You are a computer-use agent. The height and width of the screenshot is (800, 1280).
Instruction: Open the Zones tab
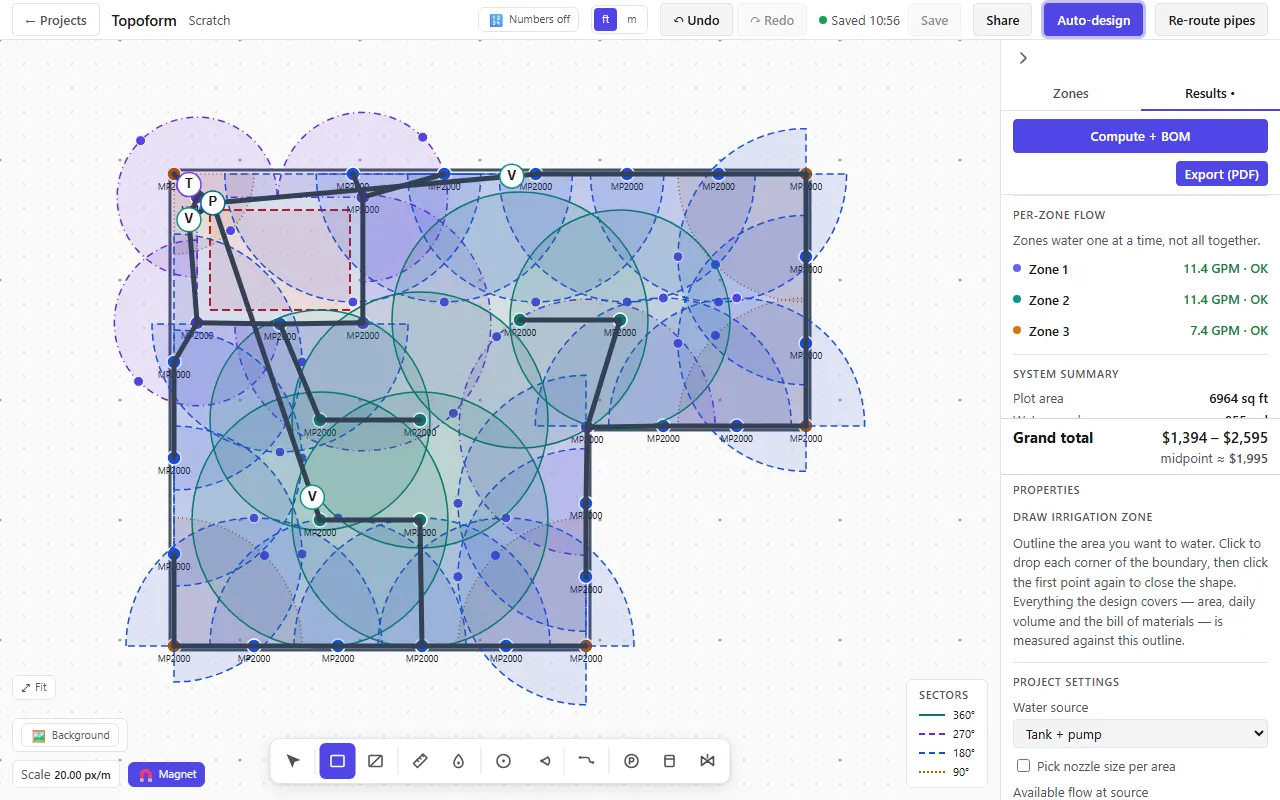coord(1071,93)
